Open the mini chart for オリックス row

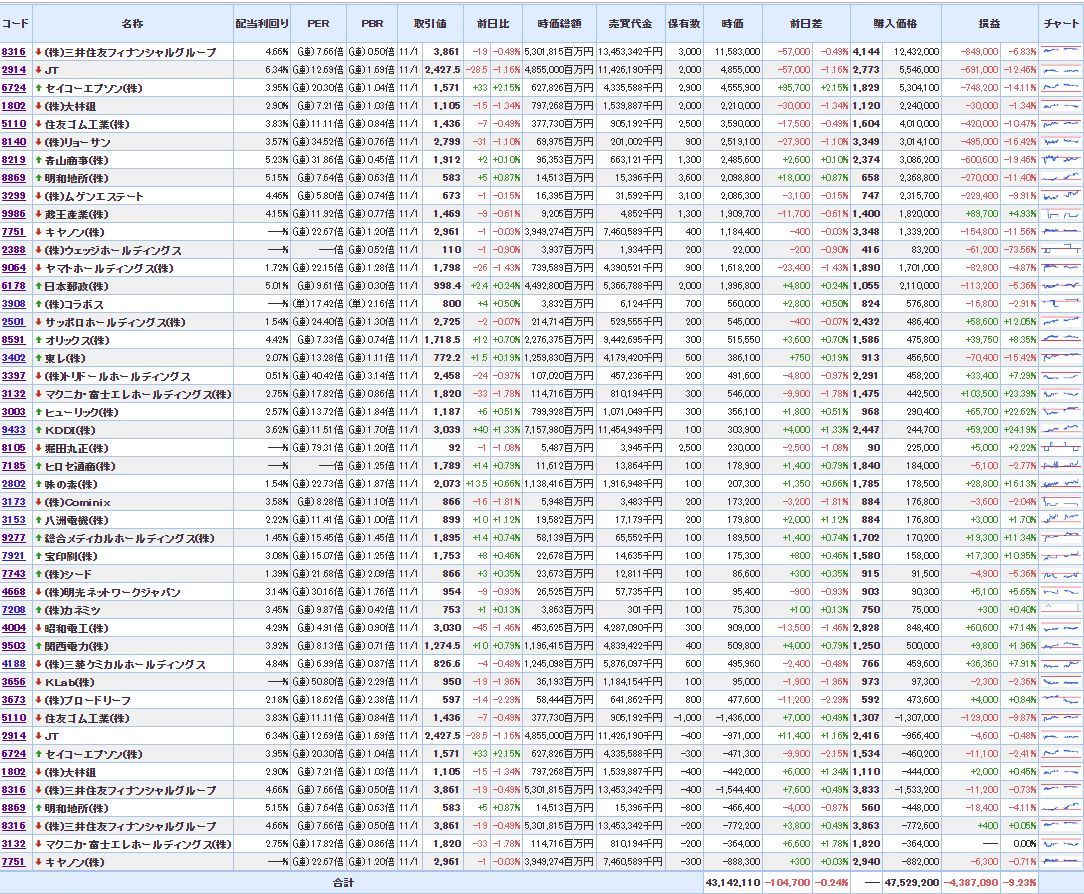pyautogui.click(x=1060, y=340)
